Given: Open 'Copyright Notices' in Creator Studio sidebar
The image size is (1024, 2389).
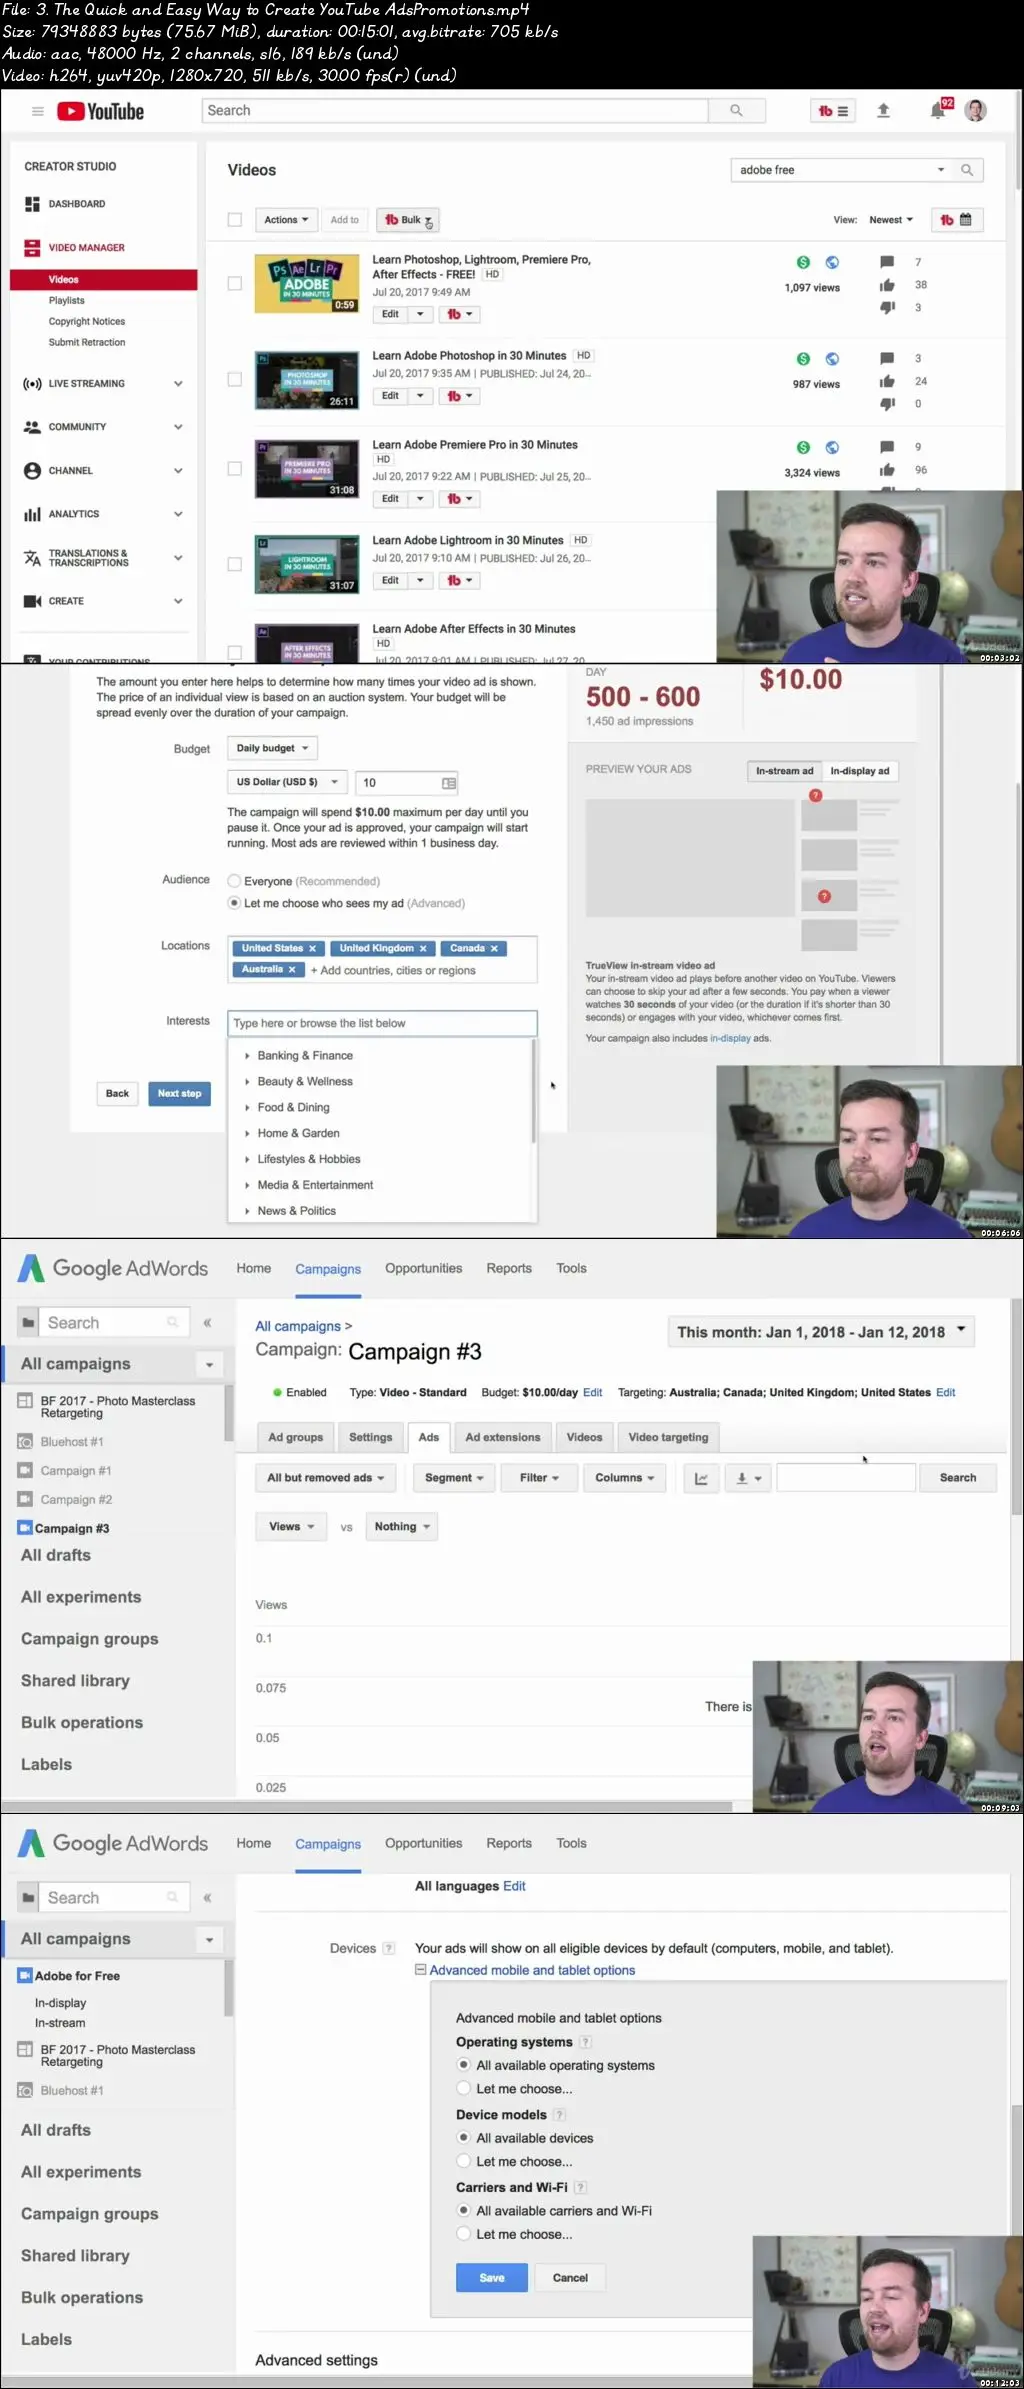Looking at the screenshot, I should click(87, 322).
